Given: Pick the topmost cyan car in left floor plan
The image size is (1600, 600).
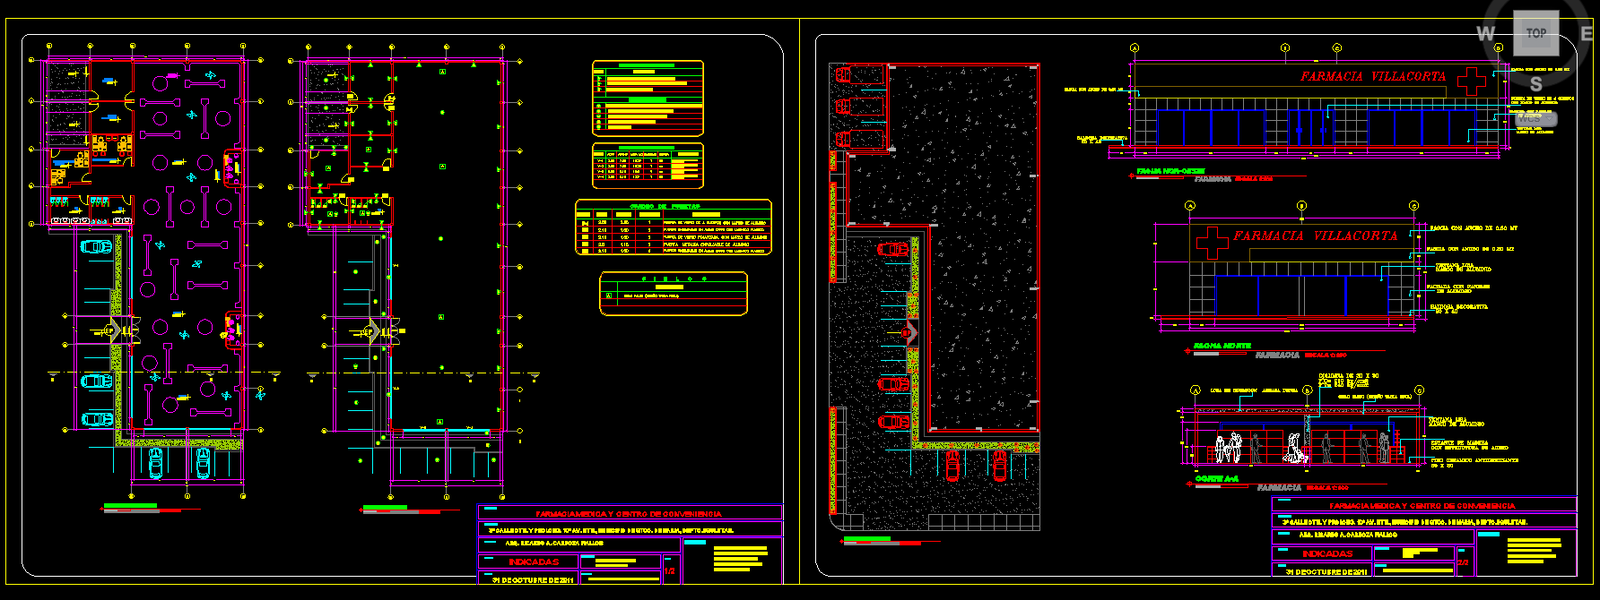Looking at the screenshot, I should pyautogui.click(x=96, y=247).
